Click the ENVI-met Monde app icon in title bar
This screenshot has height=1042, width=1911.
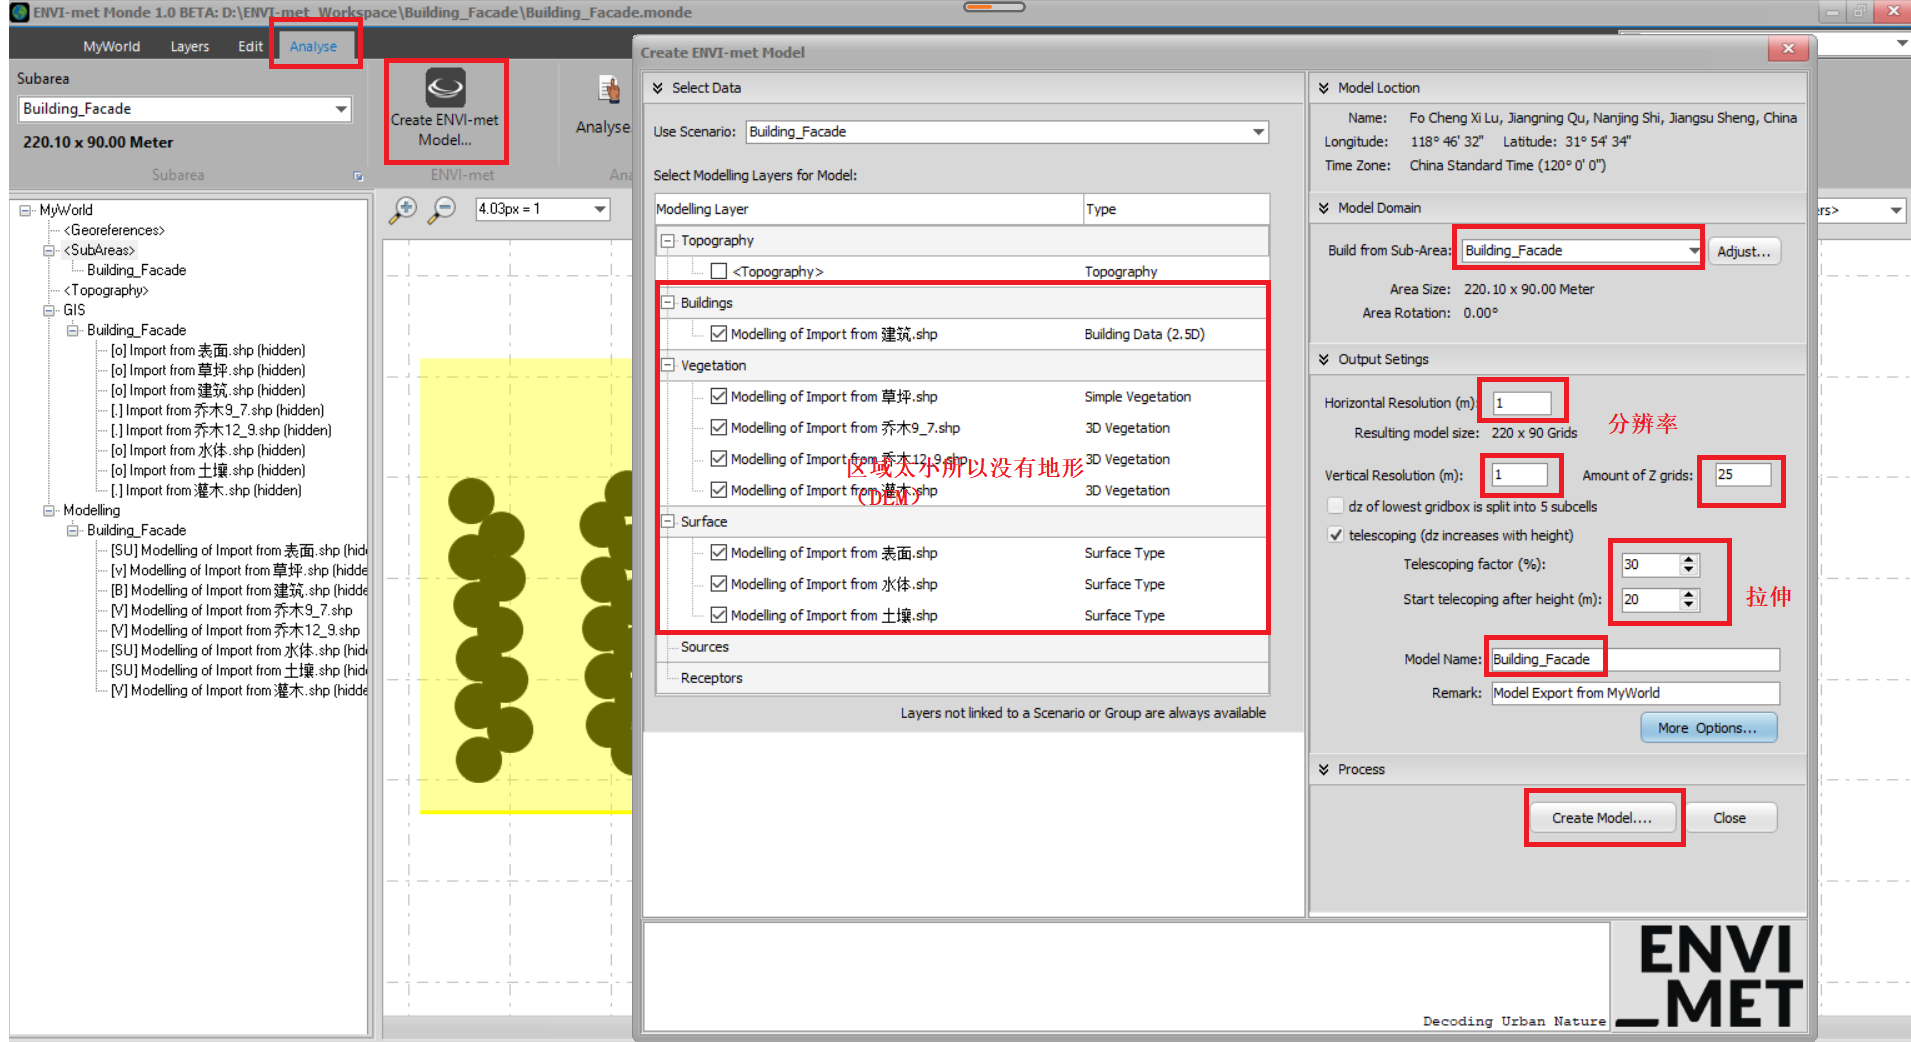[x=19, y=12]
